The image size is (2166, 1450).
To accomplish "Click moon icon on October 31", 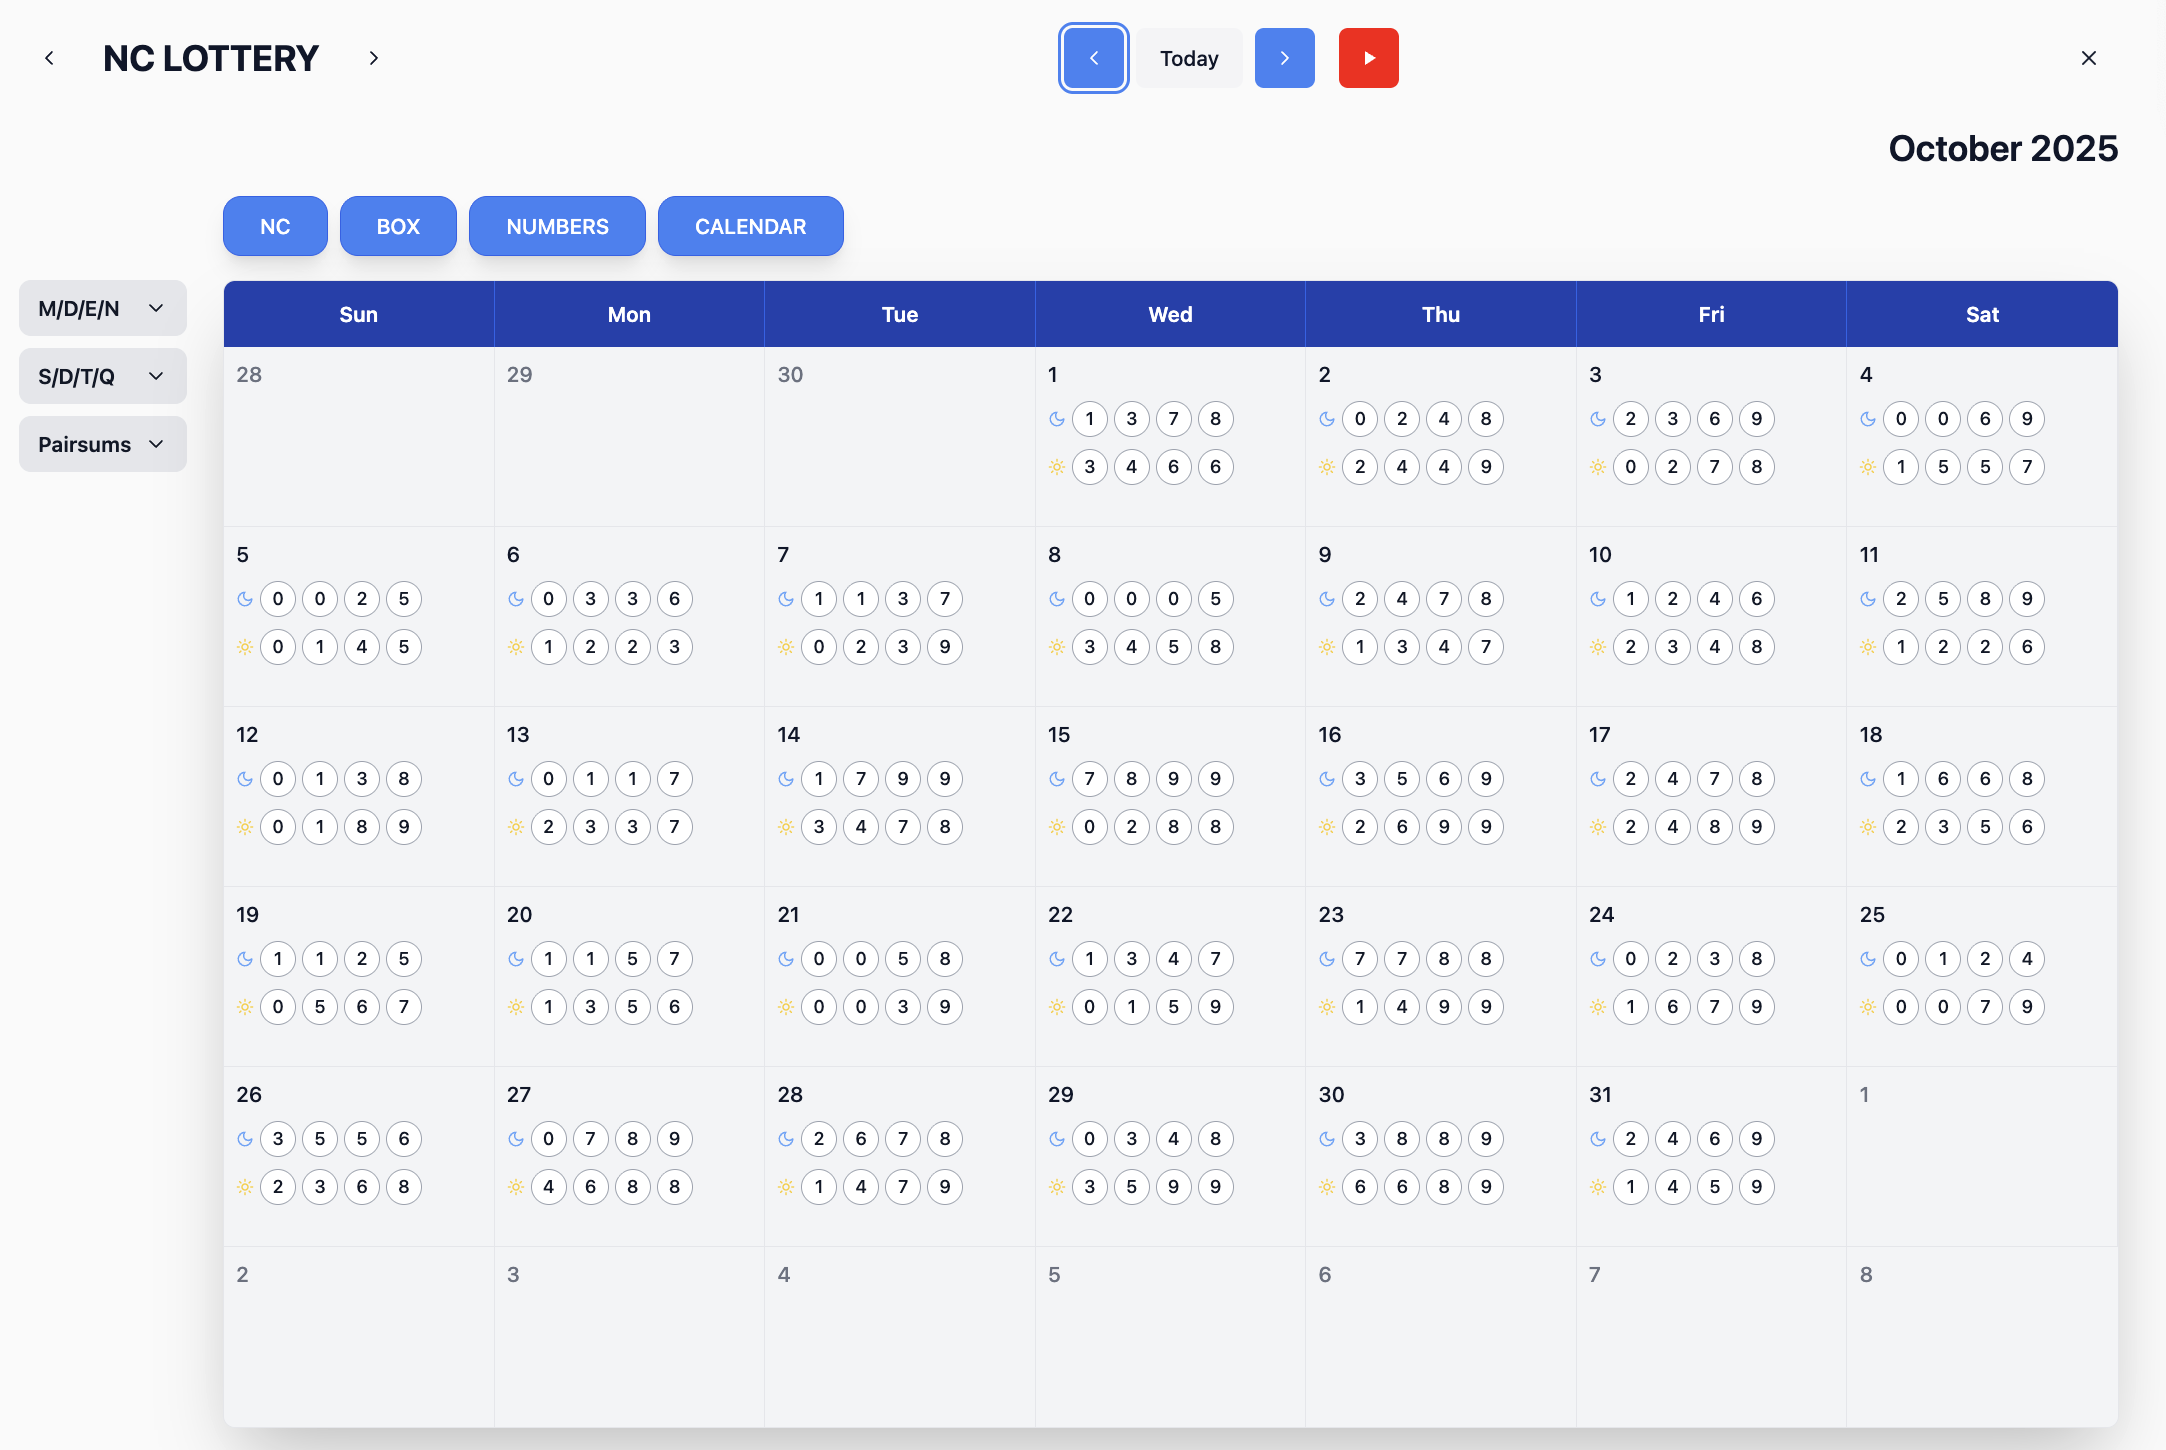I will pyautogui.click(x=1598, y=1139).
